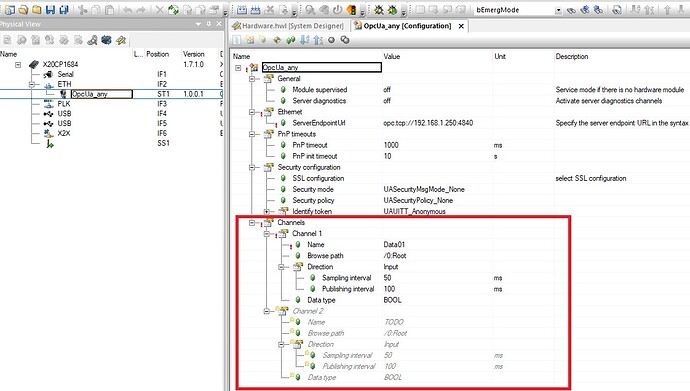Click the green binoculars find icon
690x391 pixels.
click(x=290, y=40)
